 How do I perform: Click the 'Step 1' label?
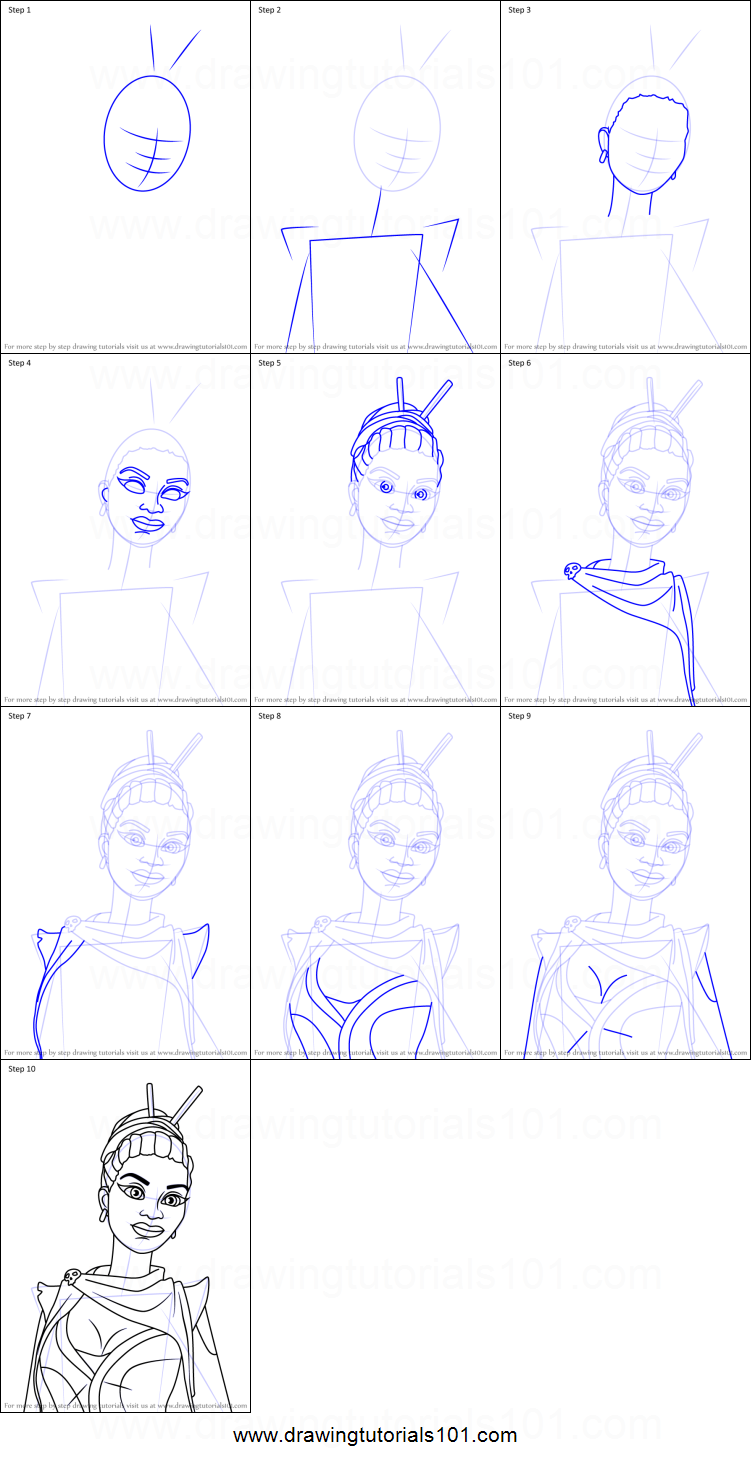point(20,10)
